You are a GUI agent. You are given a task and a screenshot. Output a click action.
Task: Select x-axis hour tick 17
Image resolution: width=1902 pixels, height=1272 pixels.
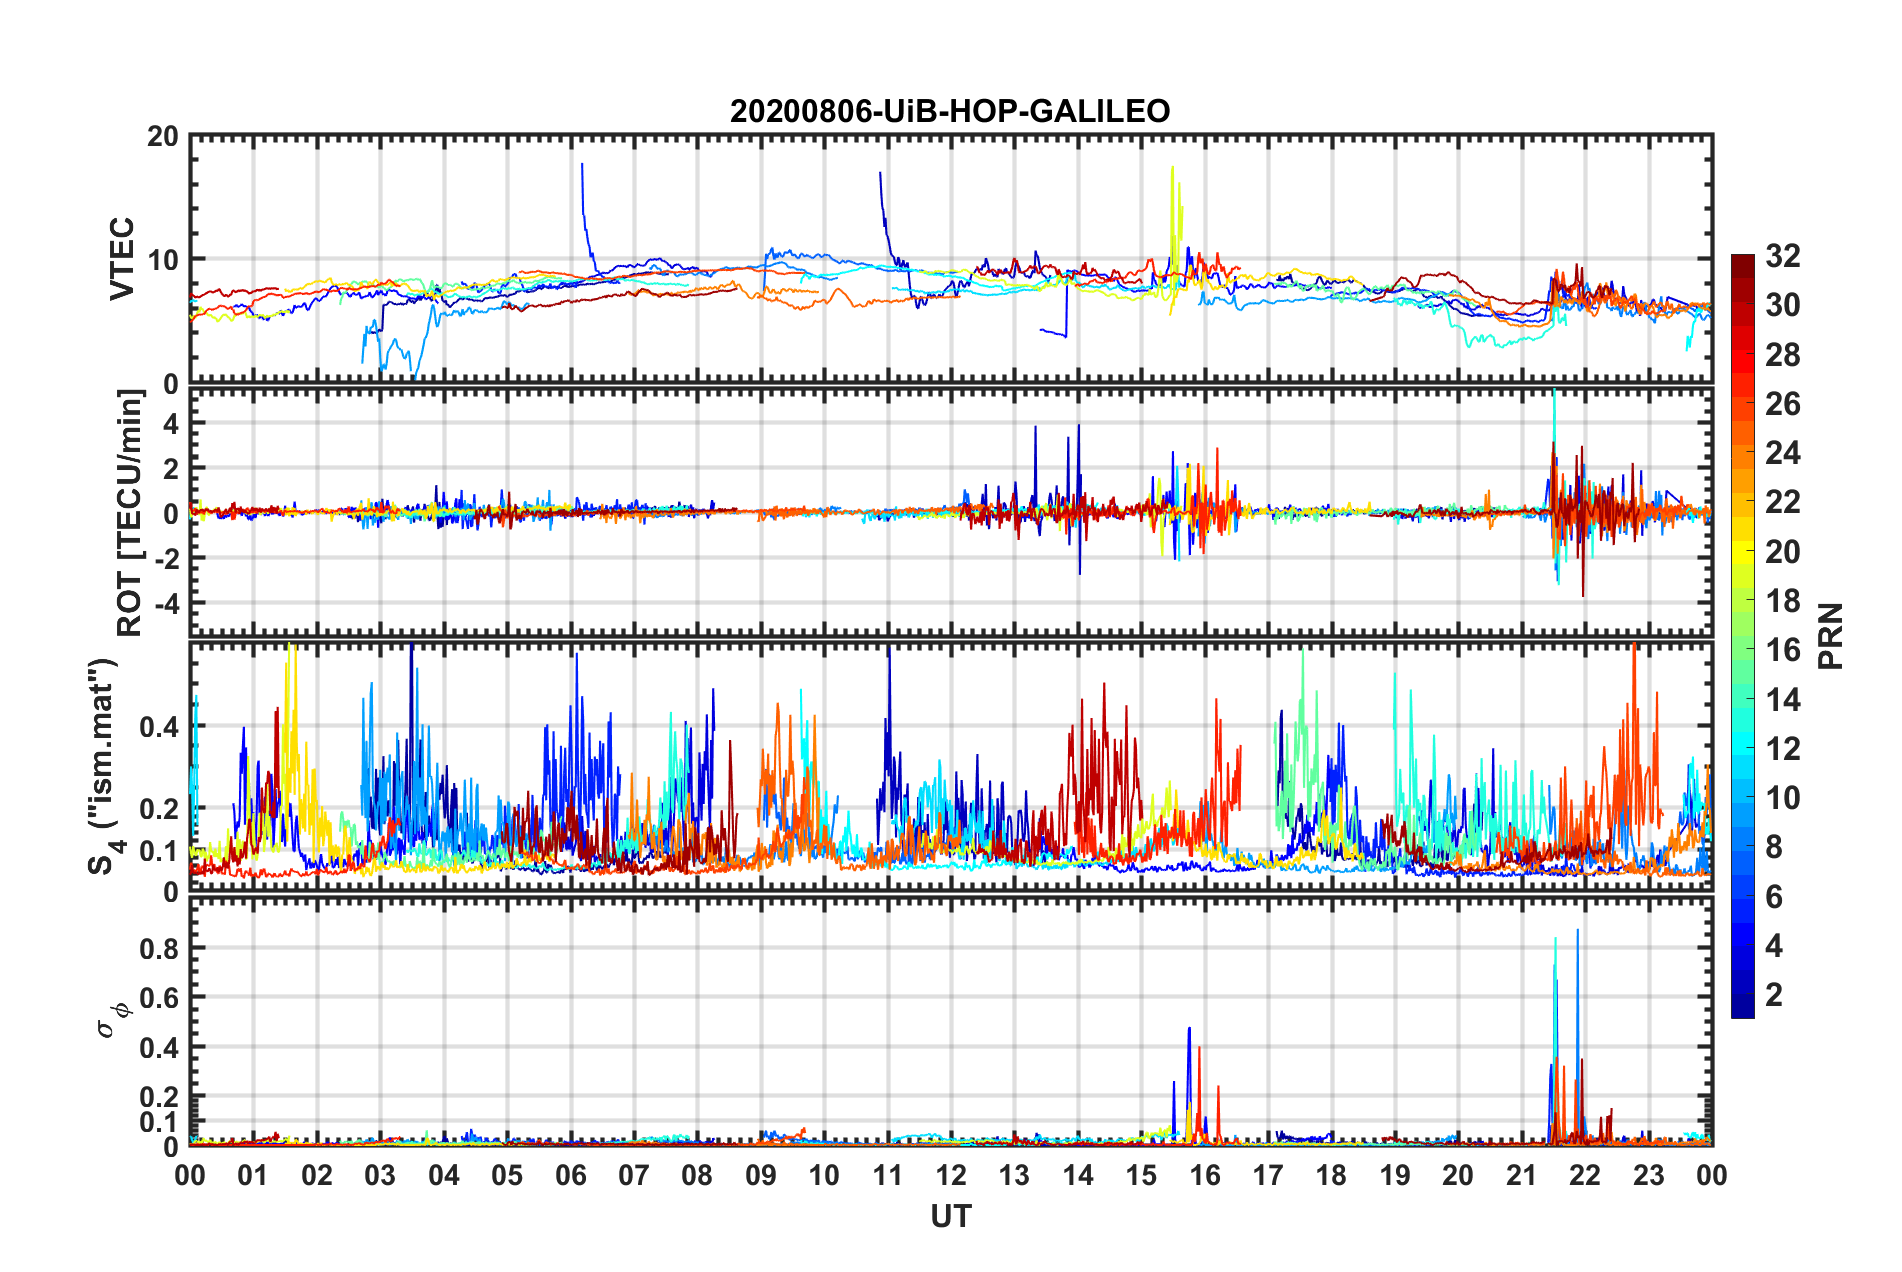click(x=1268, y=1175)
